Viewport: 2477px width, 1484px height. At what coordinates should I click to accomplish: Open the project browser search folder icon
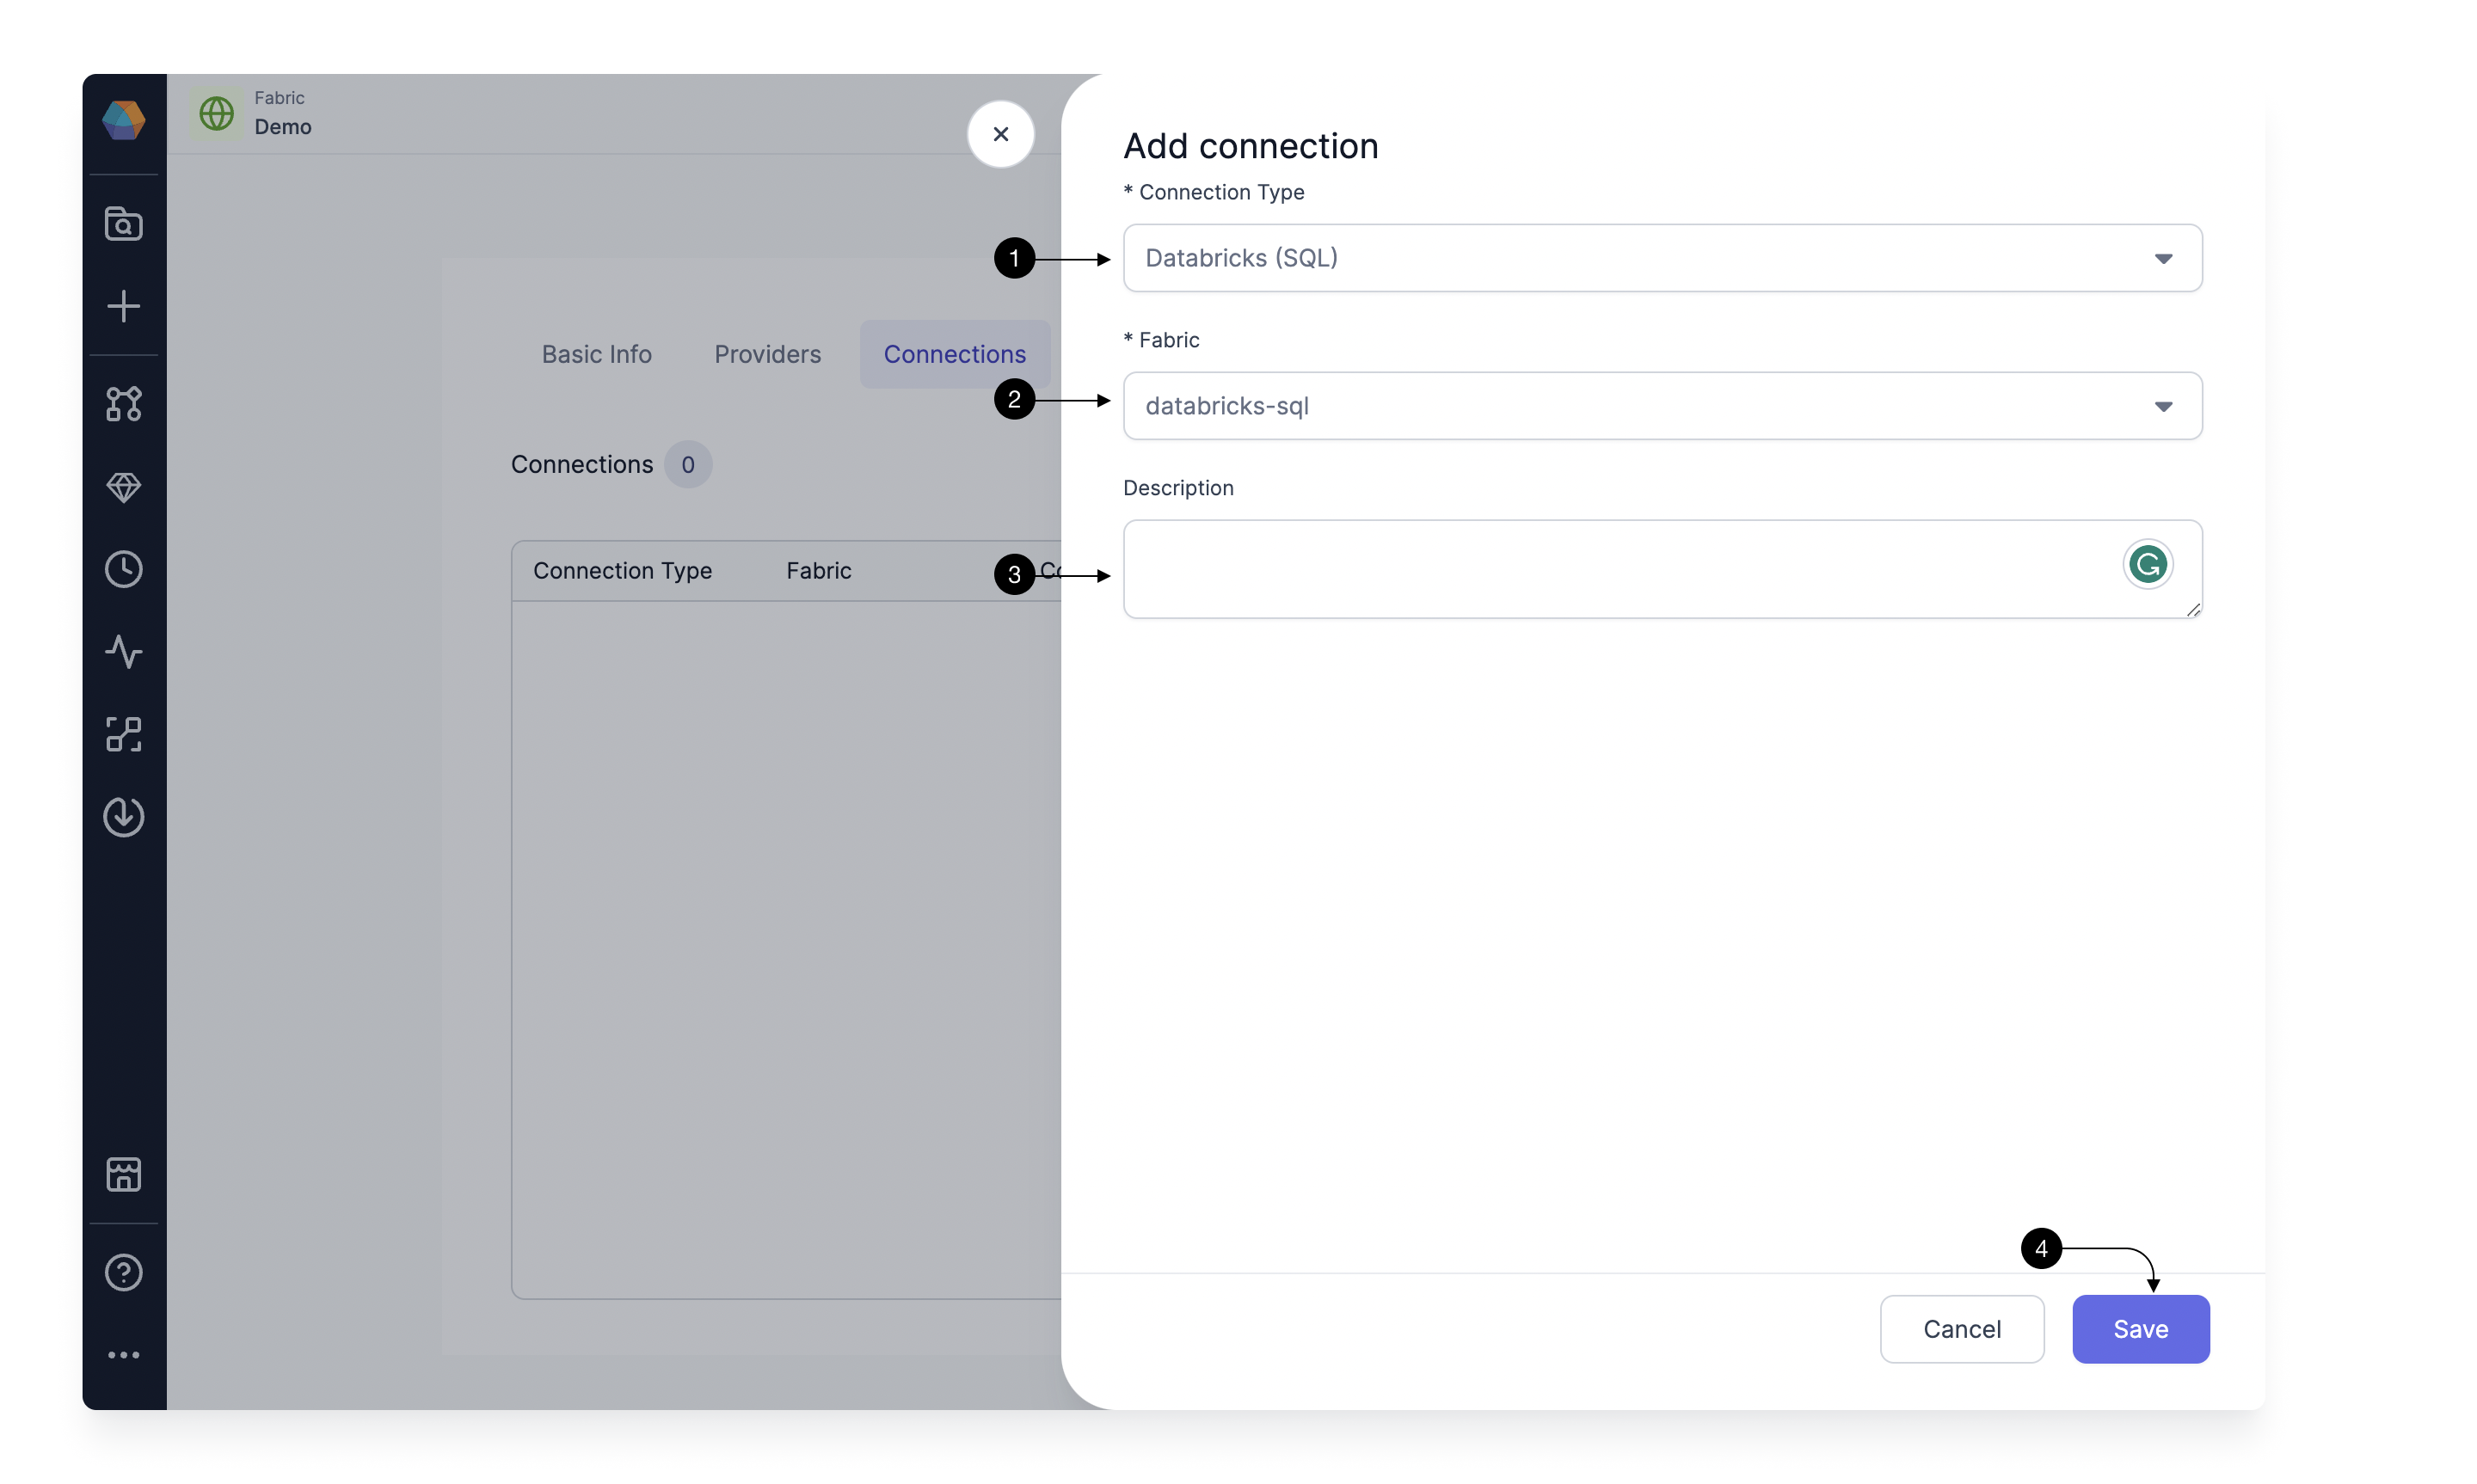click(124, 224)
